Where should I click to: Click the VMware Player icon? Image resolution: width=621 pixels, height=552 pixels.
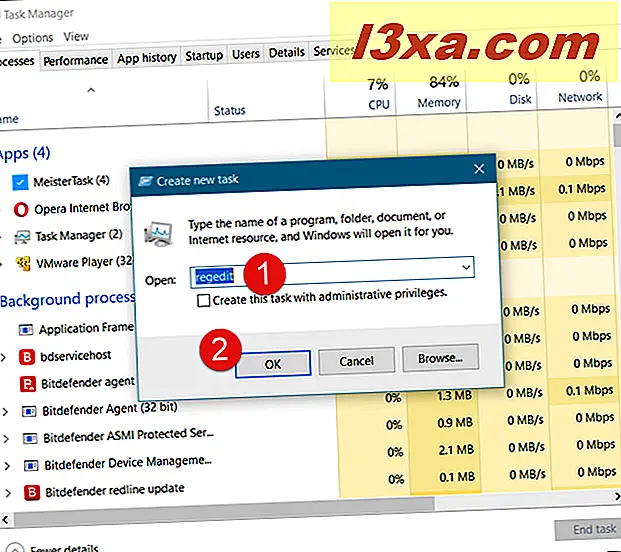[x=23, y=264]
